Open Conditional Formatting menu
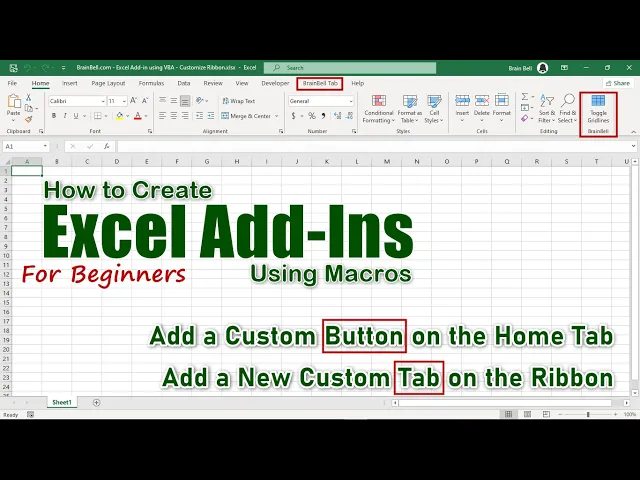640x480 pixels. pyautogui.click(x=379, y=109)
